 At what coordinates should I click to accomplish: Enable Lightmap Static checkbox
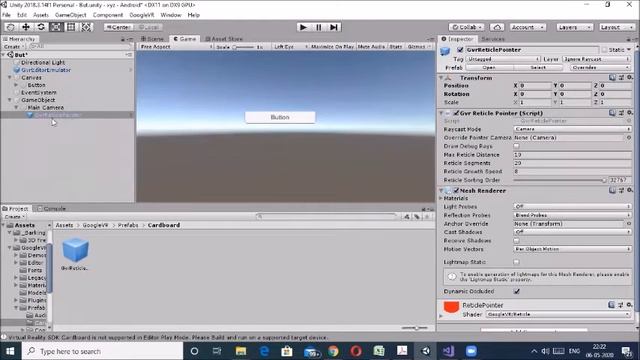pos(516,262)
